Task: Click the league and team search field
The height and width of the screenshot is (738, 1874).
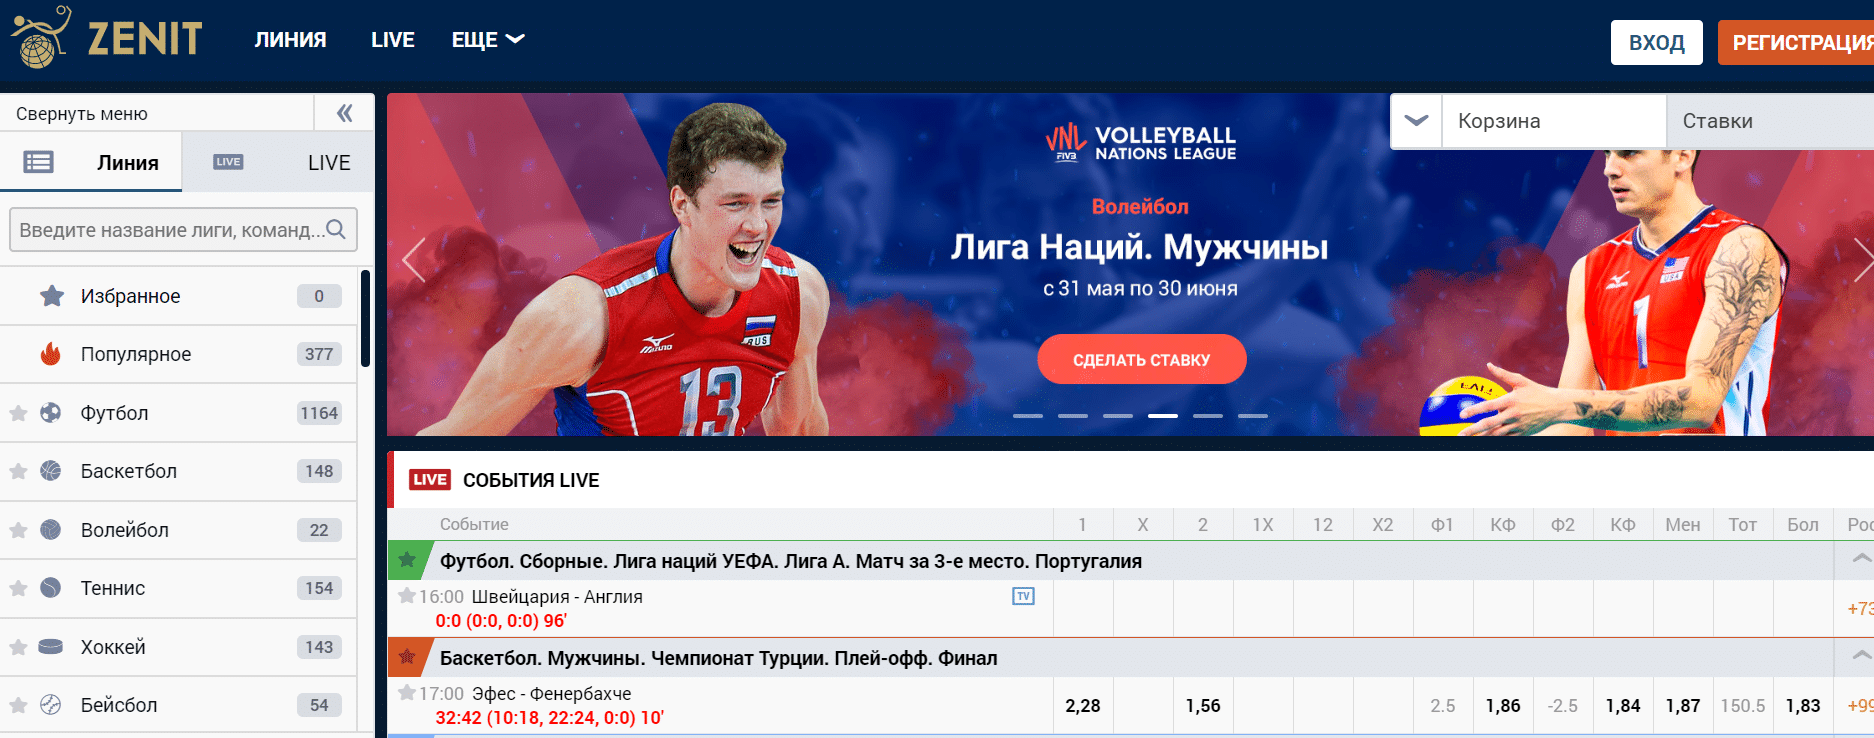Action: 183,230
